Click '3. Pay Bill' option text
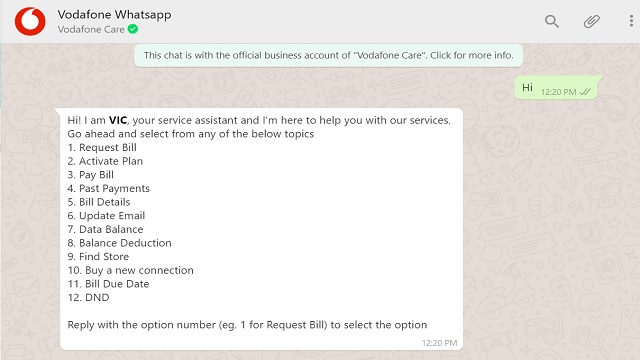This screenshot has width=640, height=360. (x=91, y=175)
